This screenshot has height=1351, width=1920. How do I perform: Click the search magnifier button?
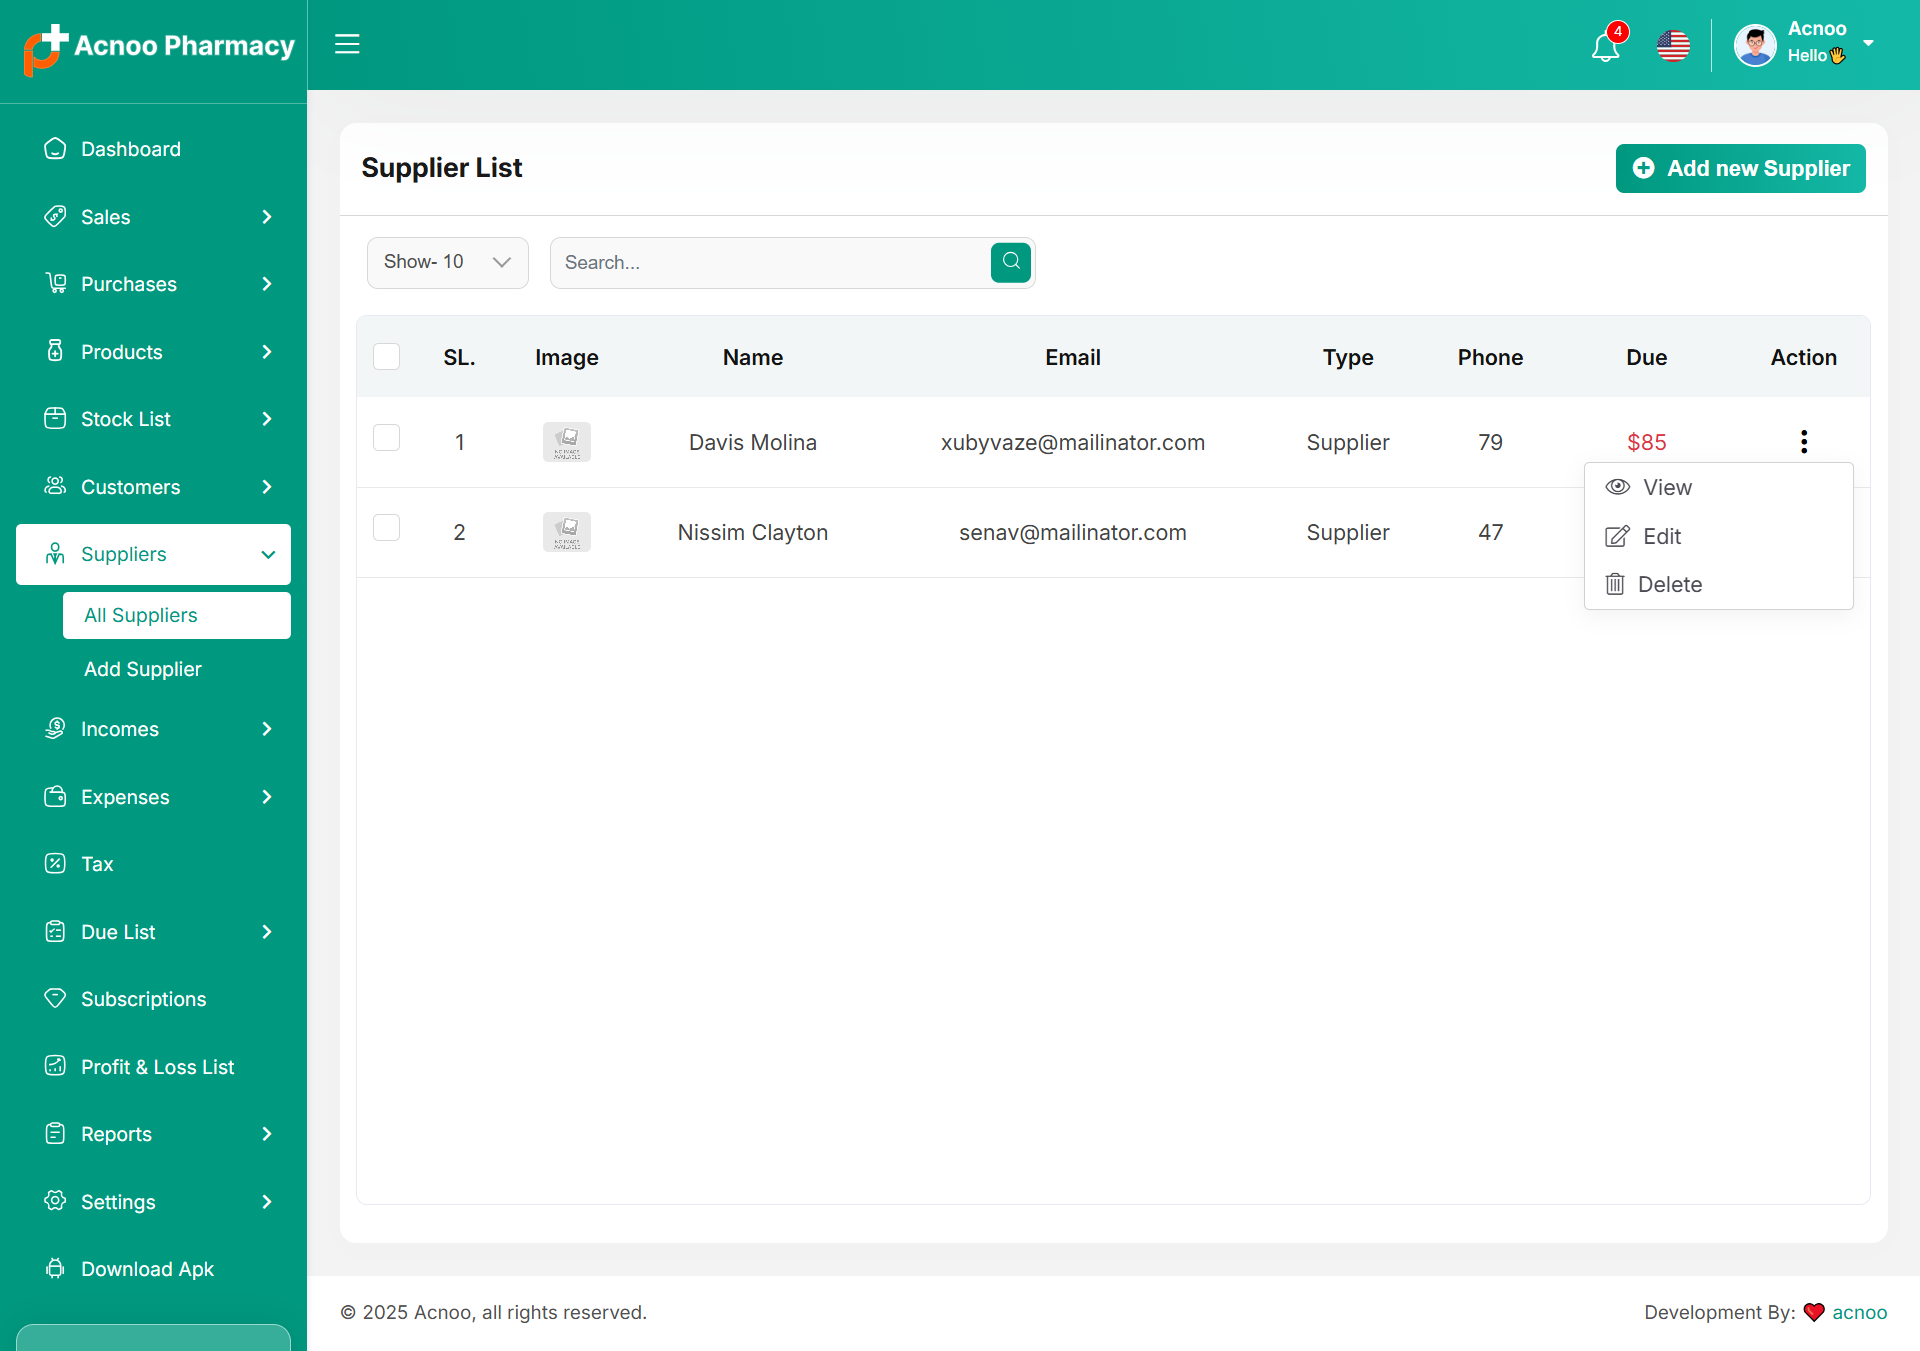point(1011,262)
